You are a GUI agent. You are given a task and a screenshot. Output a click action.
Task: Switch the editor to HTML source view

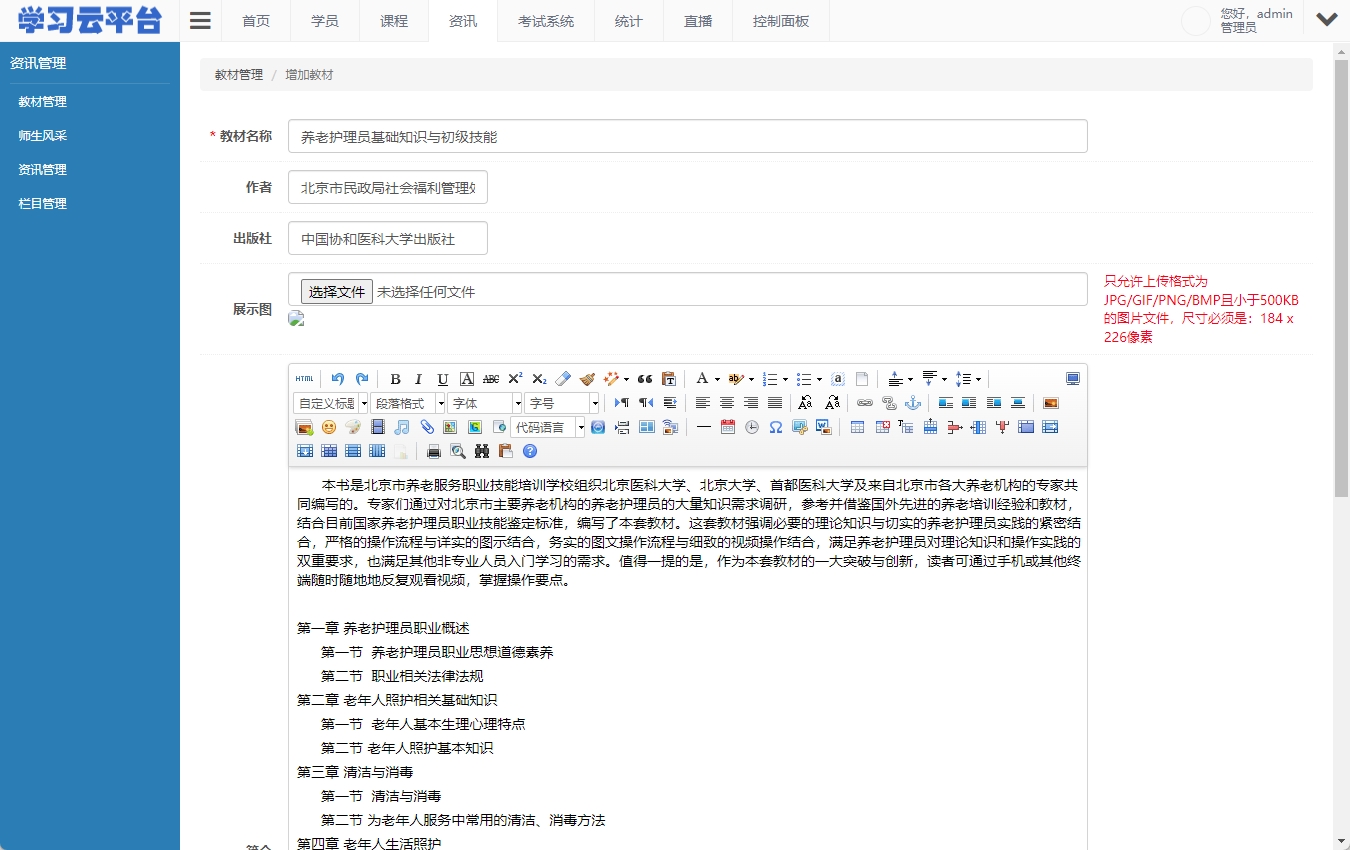click(x=304, y=378)
